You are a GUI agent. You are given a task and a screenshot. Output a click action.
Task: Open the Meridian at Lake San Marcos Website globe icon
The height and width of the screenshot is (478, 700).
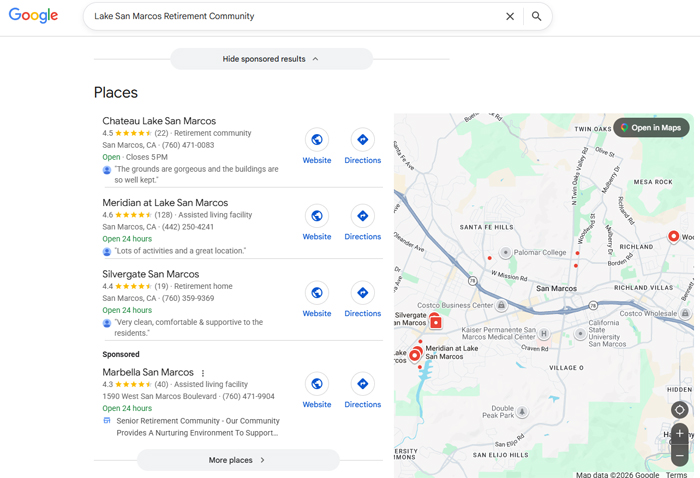(x=317, y=216)
